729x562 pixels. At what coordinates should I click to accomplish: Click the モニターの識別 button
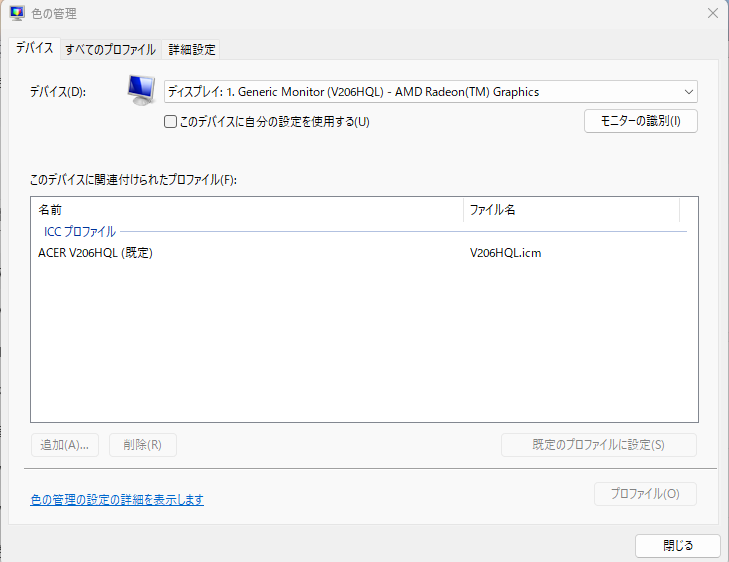641,121
